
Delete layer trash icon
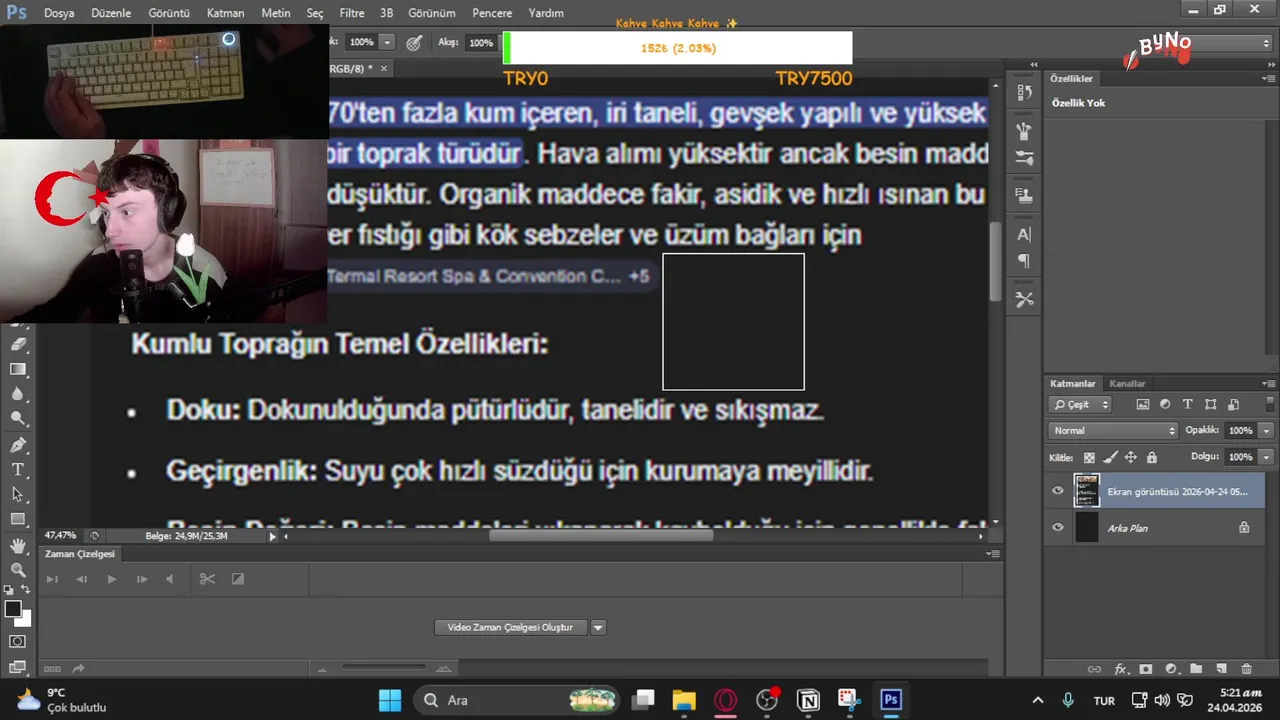point(1246,669)
